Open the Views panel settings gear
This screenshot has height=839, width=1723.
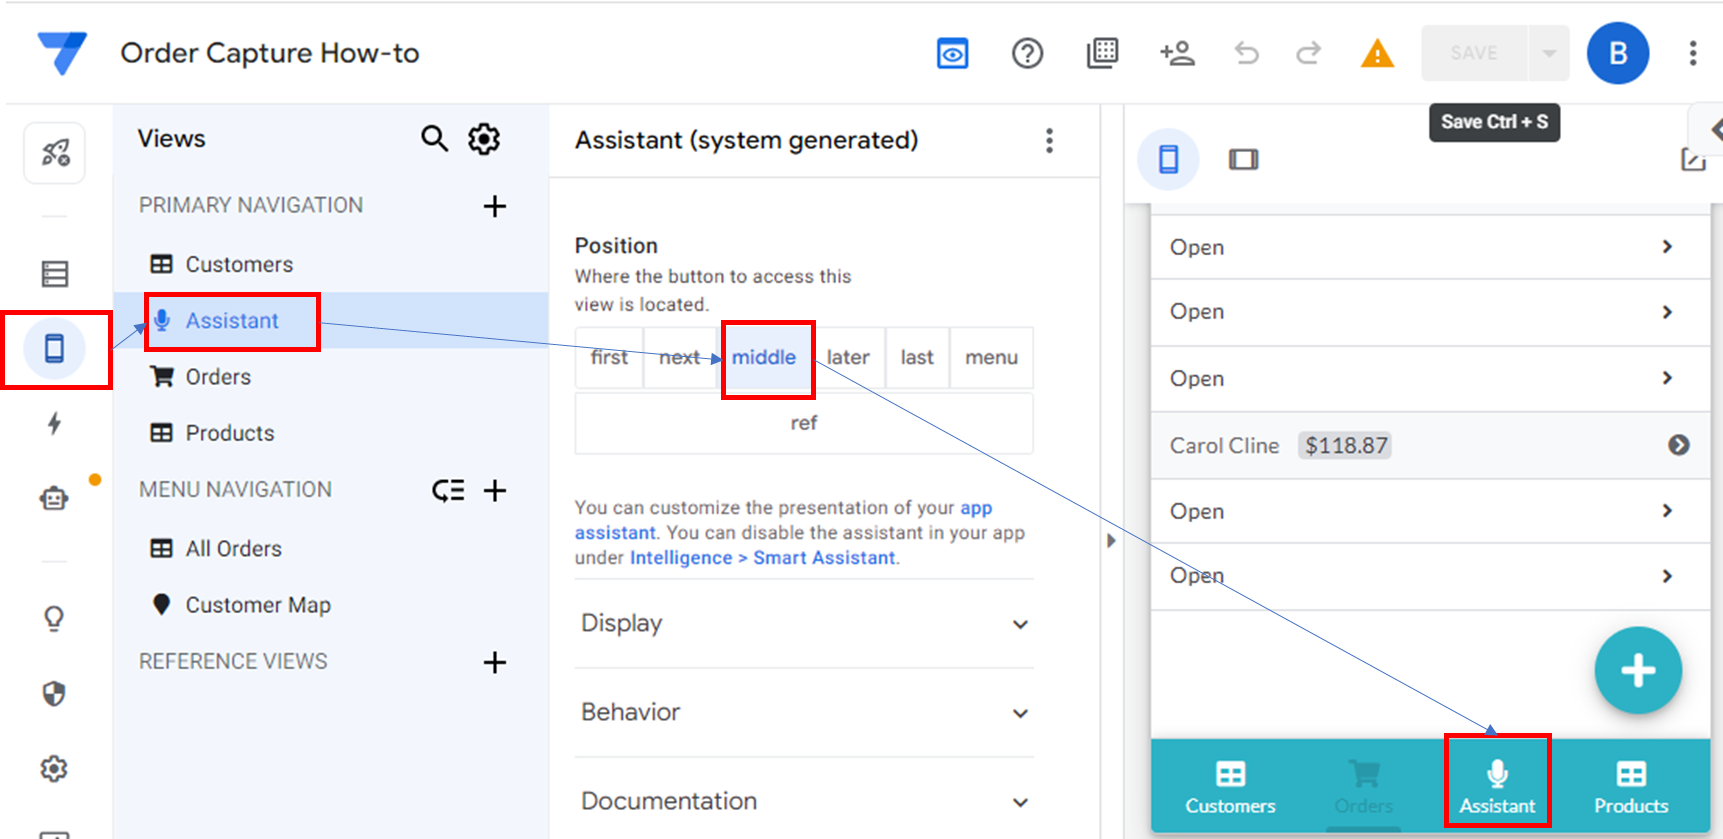484,138
